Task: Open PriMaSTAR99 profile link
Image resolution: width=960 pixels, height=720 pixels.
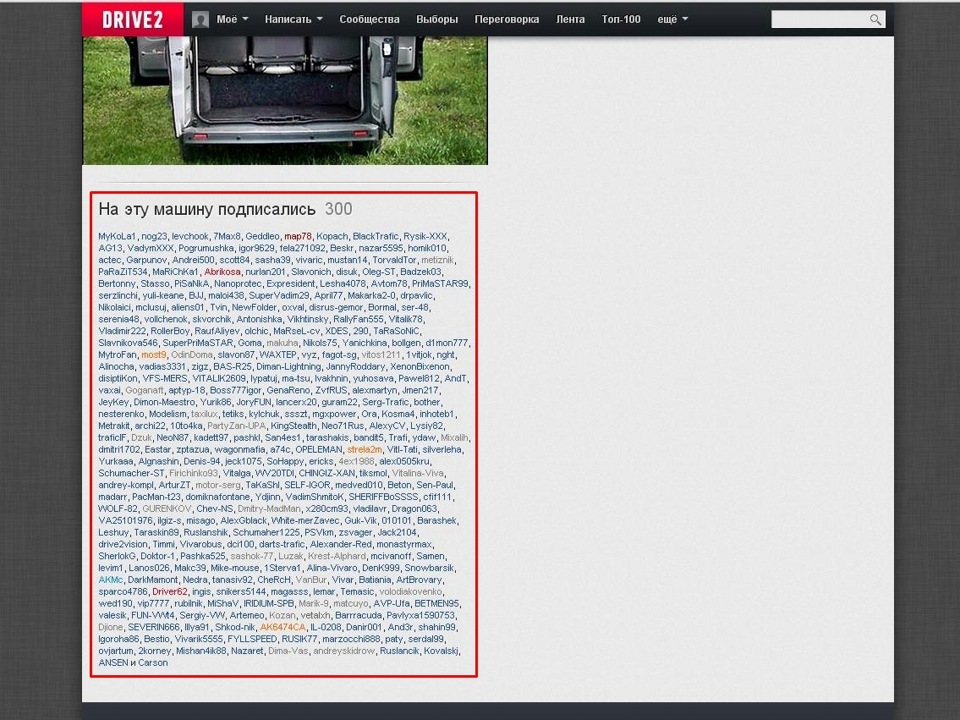Action: coord(440,283)
